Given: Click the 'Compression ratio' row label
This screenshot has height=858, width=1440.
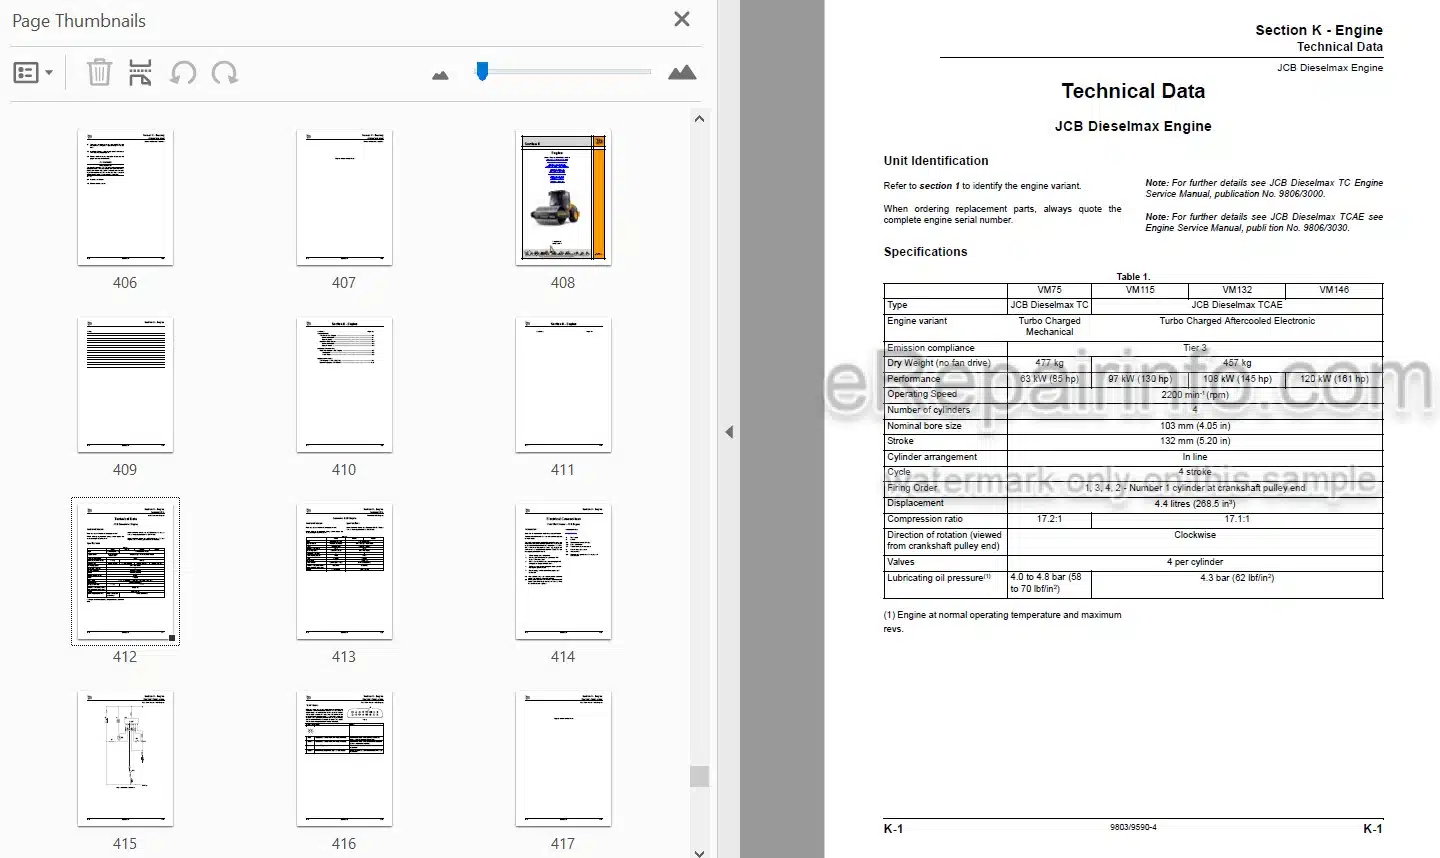Looking at the screenshot, I should pyautogui.click(x=925, y=519).
